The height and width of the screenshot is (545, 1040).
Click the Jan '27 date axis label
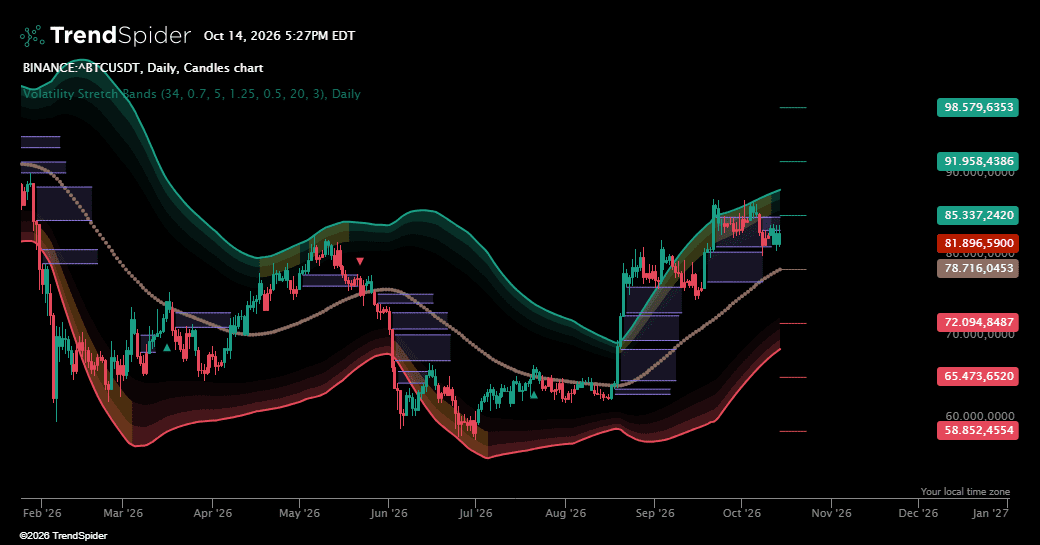click(990, 513)
